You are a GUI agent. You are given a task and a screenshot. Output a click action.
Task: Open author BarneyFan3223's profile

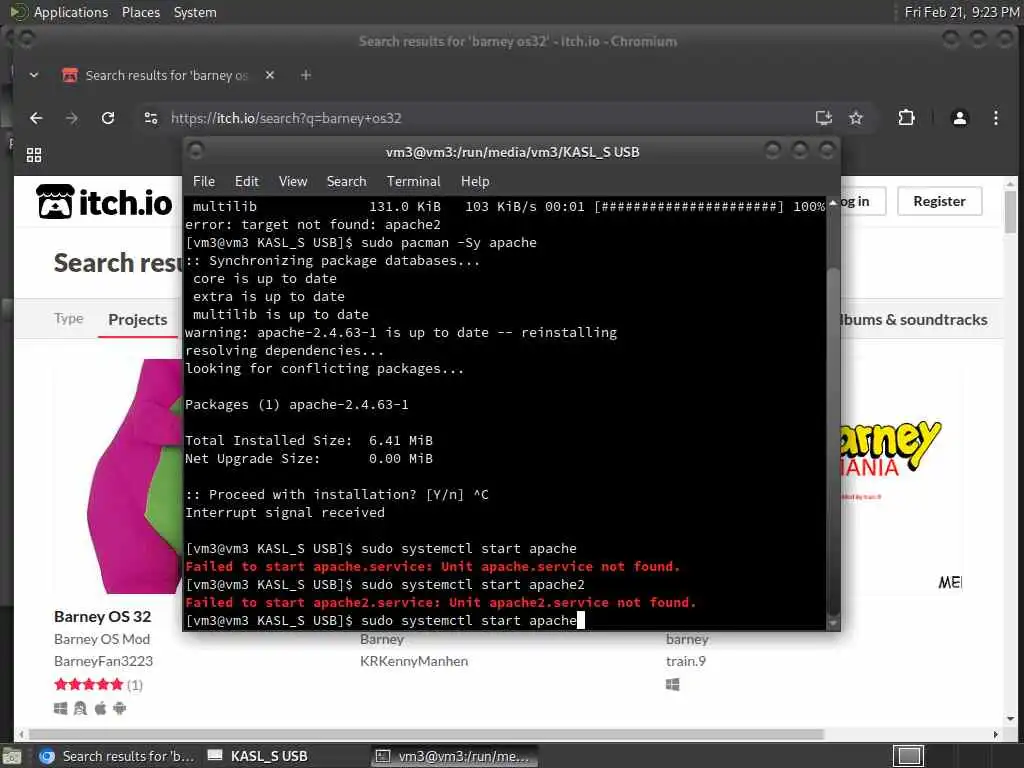[103, 661]
